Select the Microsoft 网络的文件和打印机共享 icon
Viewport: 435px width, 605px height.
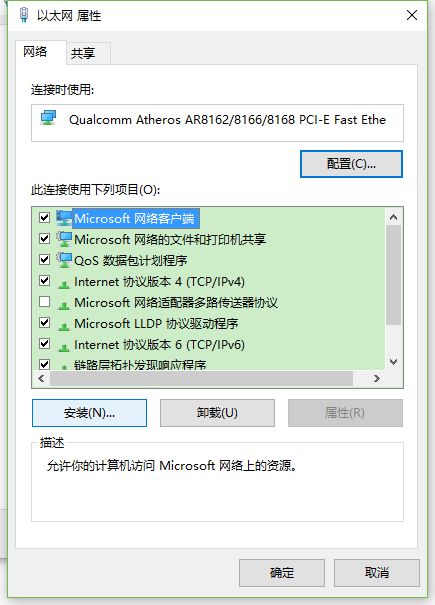[64, 239]
